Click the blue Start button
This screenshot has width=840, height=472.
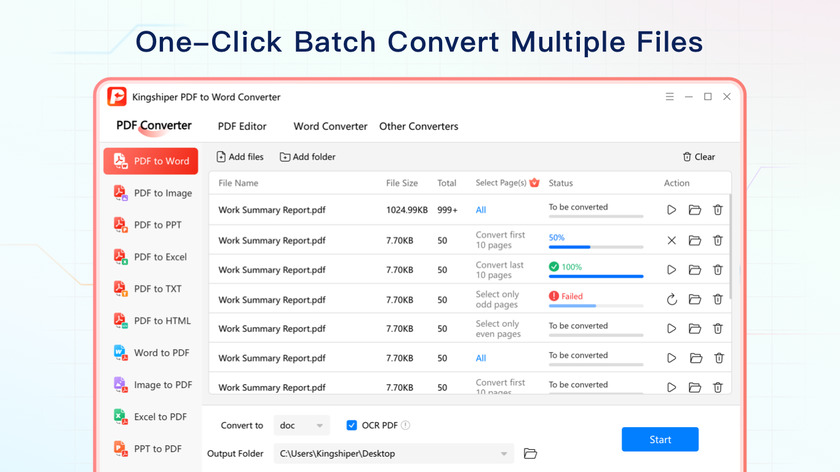click(x=660, y=439)
